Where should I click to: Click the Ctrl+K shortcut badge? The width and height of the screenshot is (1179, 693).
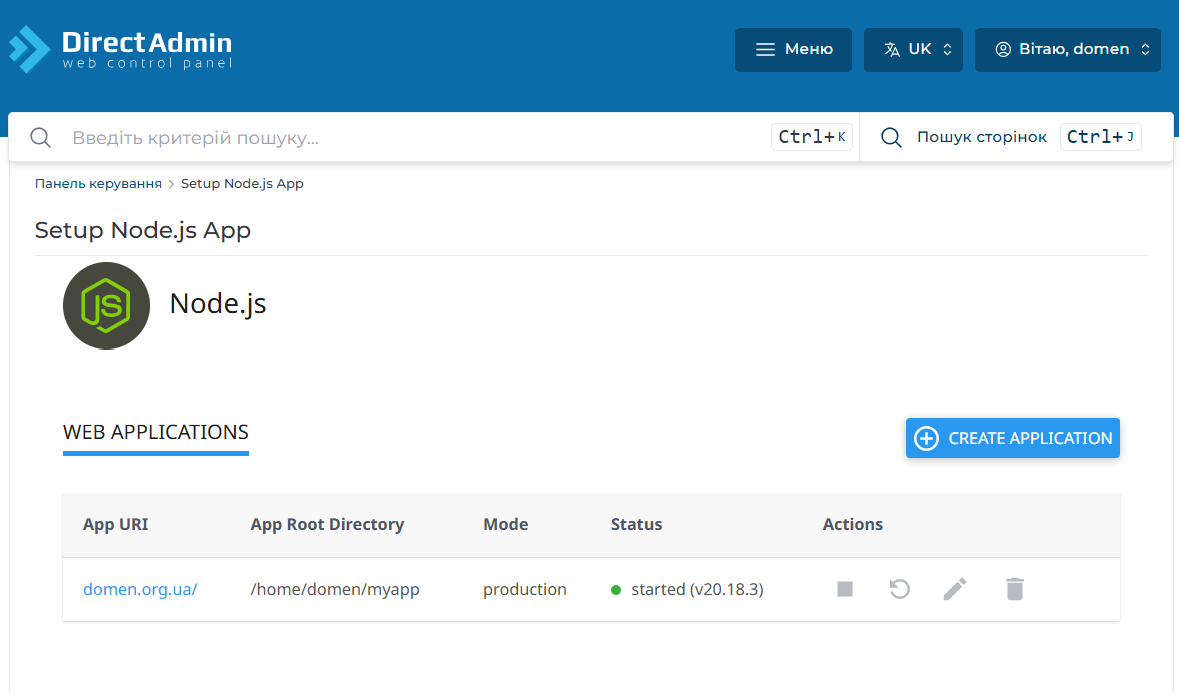[x=811, y=138]
